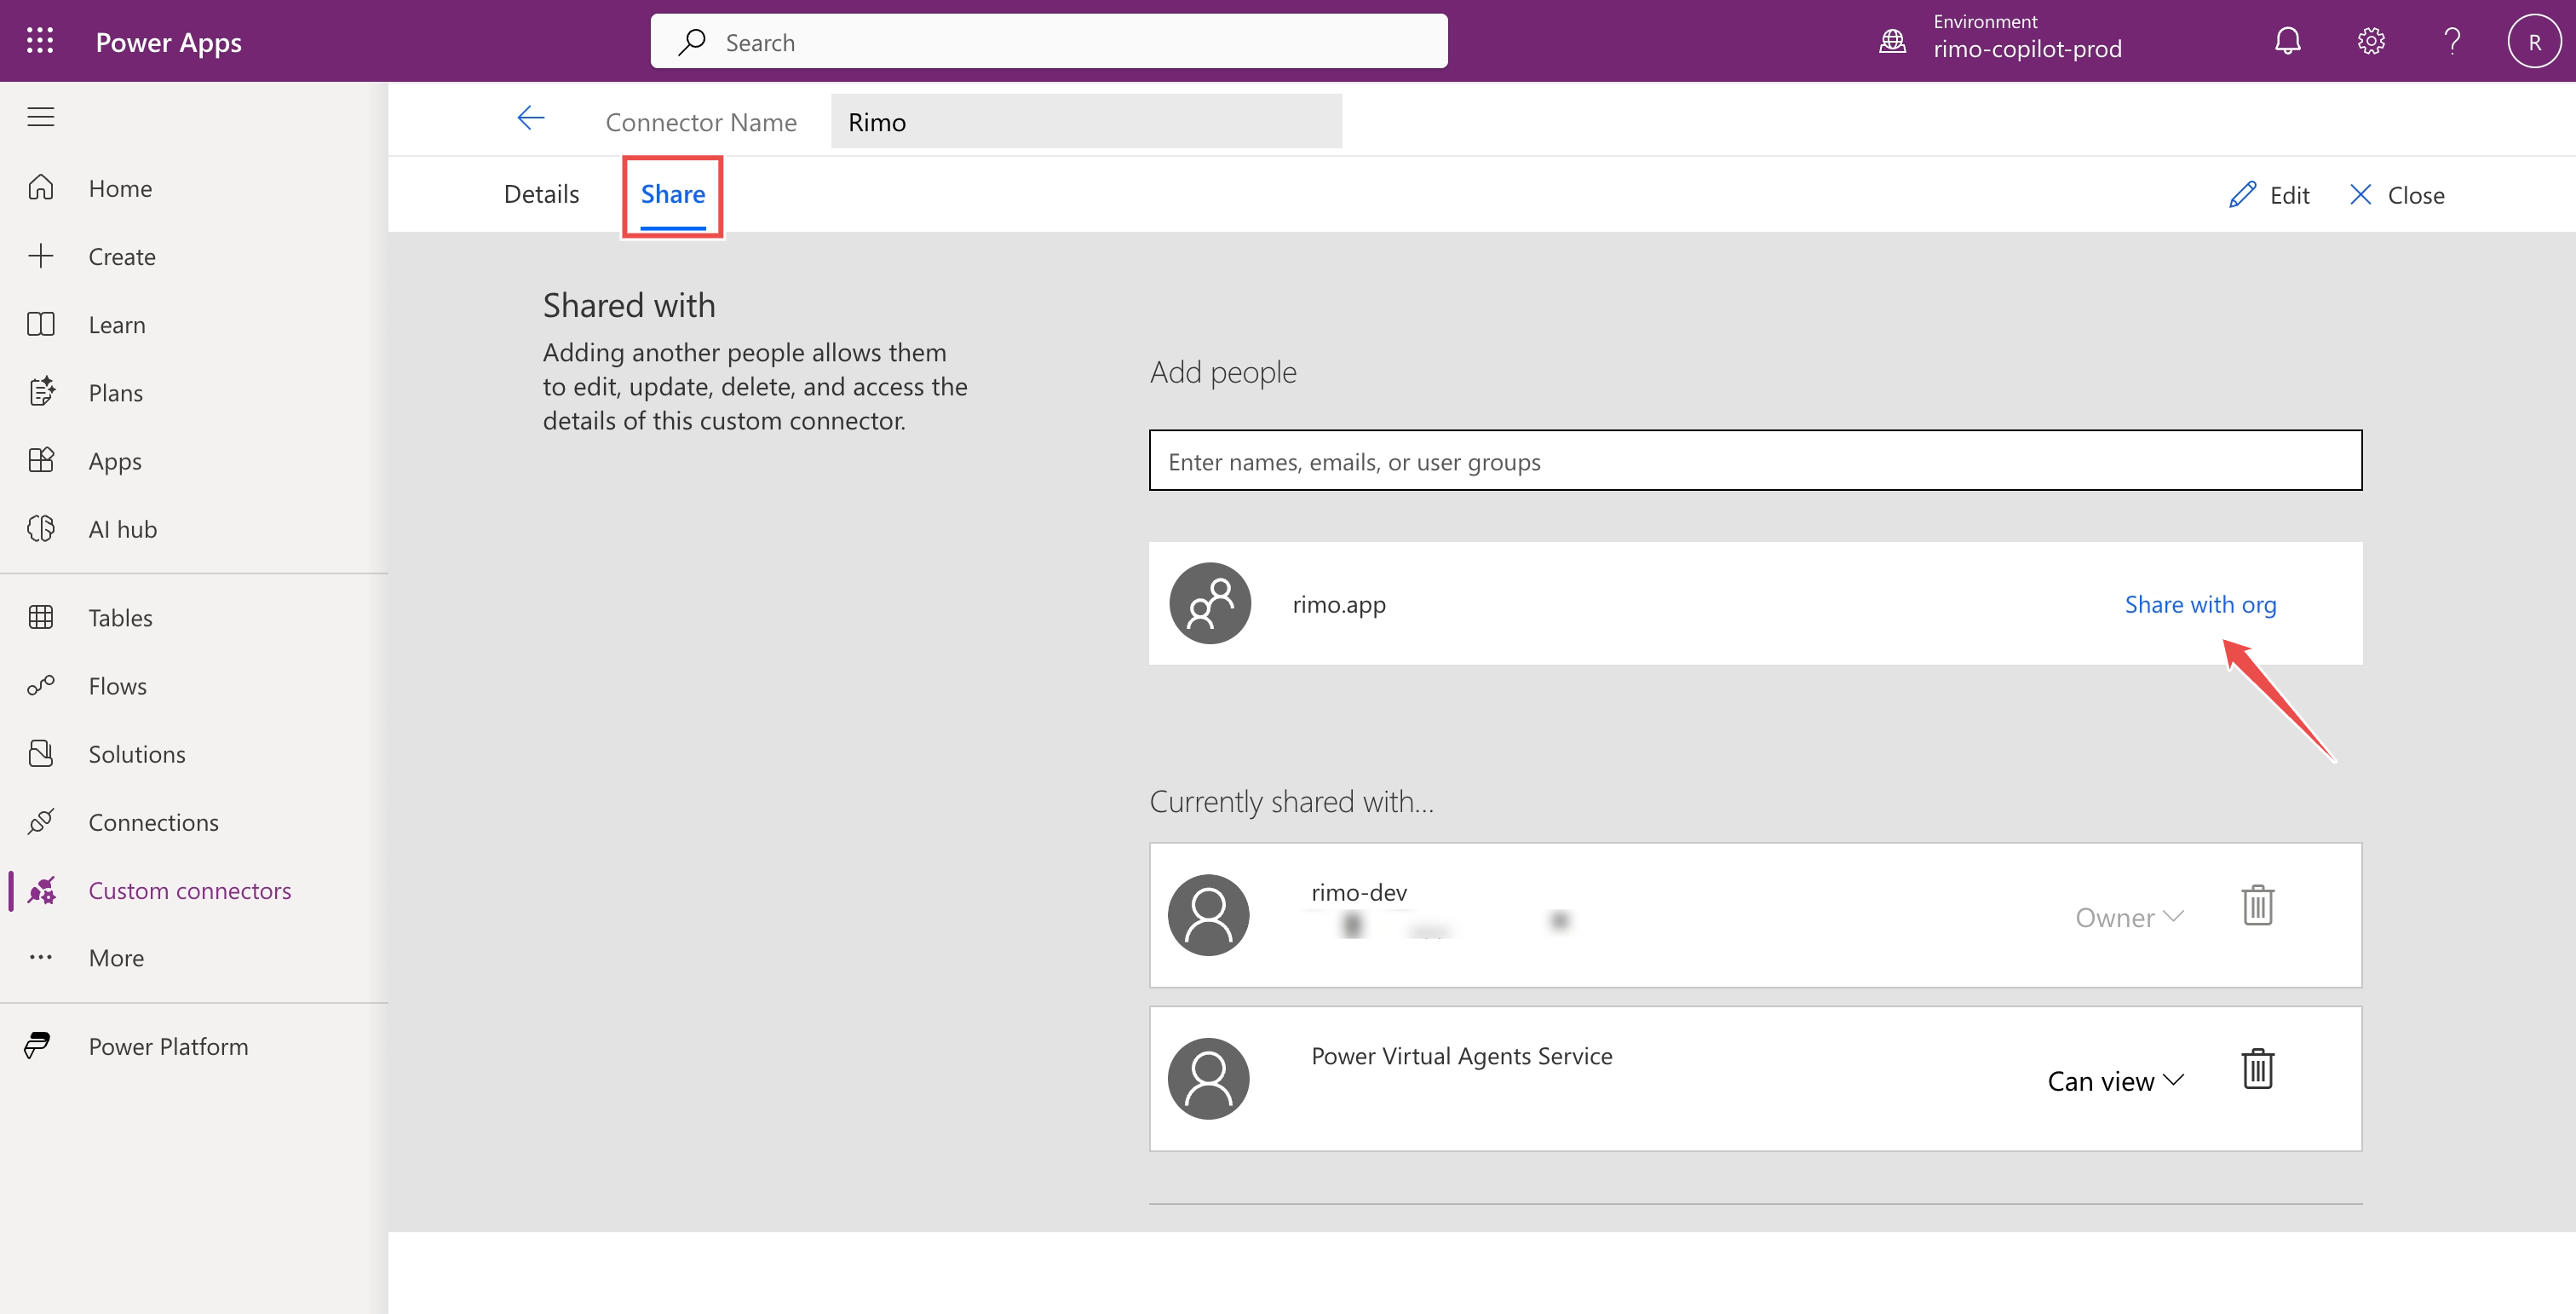Open the Environment picker rimo-copilot-prod

pyautogui.click(x=2026, y=37)
